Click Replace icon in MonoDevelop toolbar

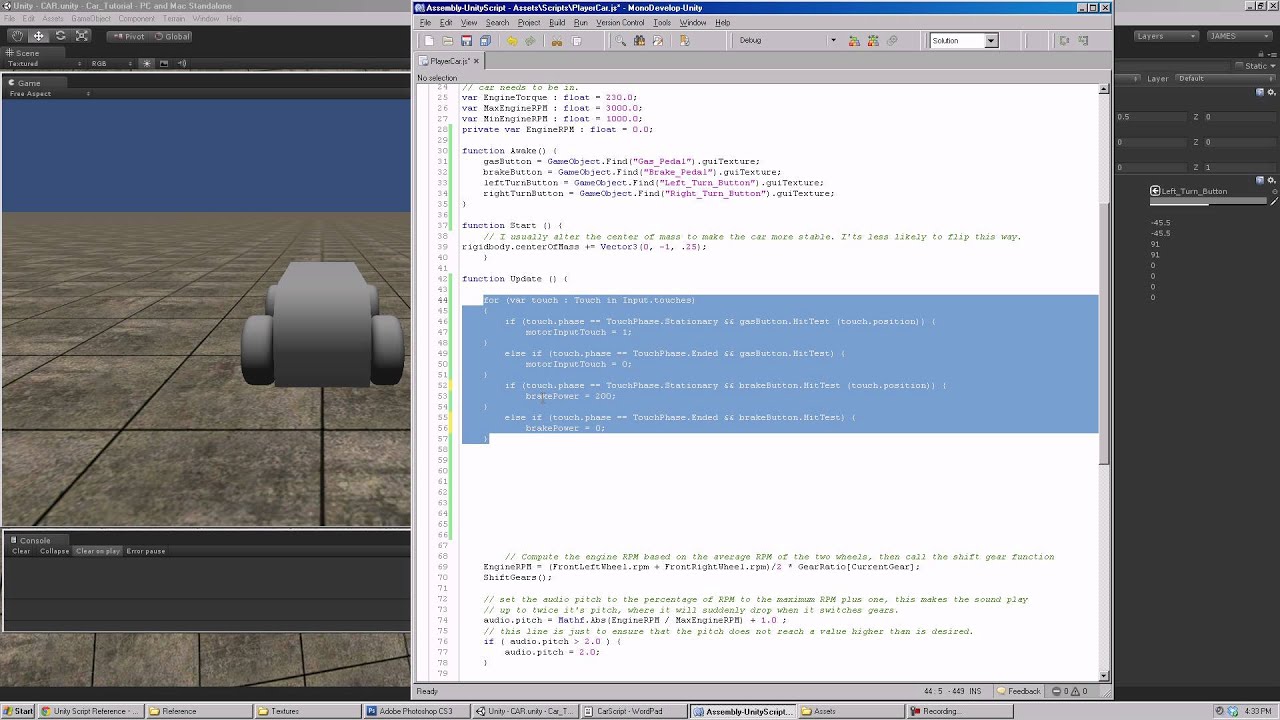tap(658, 41)
